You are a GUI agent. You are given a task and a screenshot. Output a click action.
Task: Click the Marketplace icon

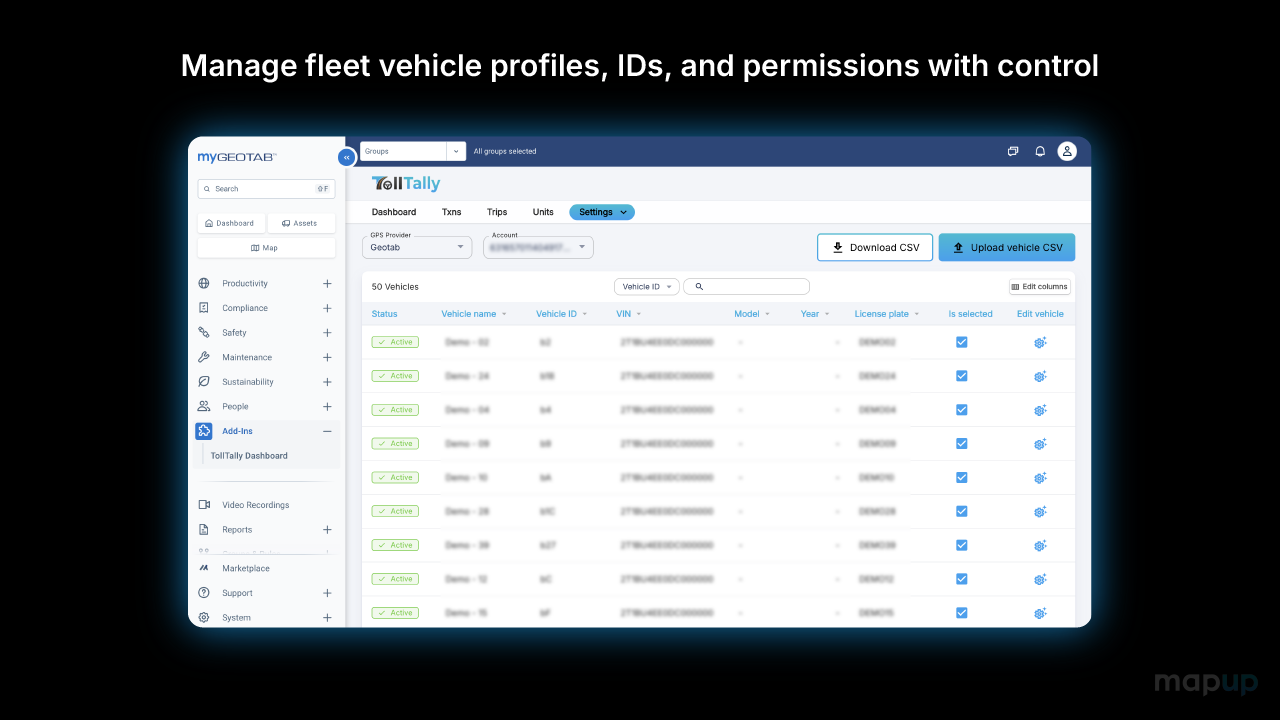204,568
